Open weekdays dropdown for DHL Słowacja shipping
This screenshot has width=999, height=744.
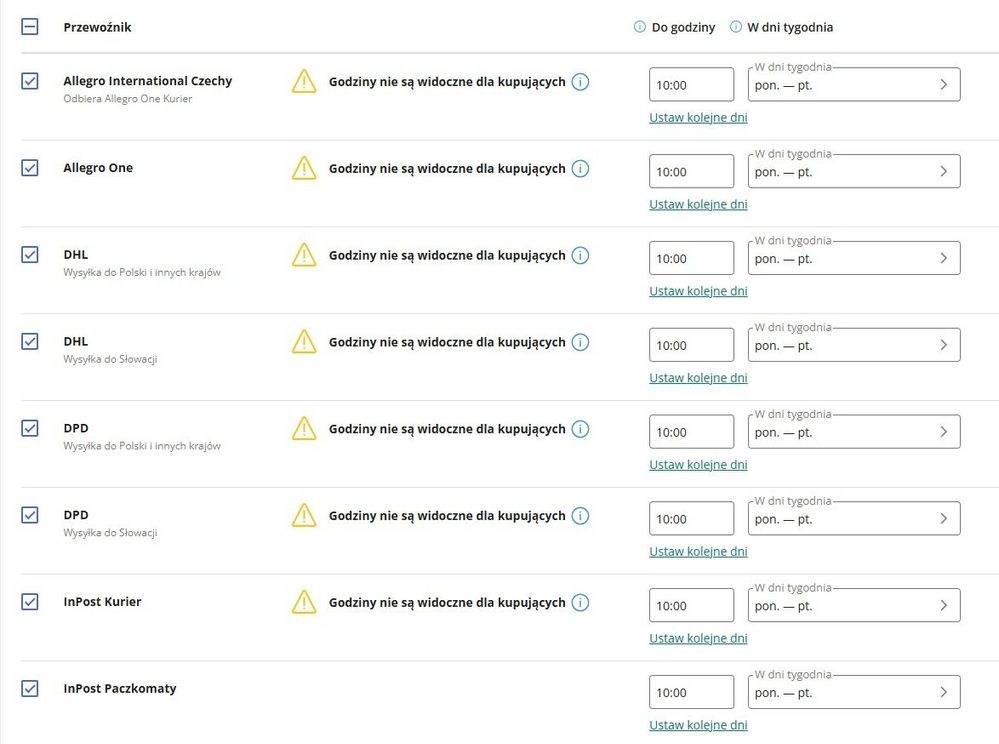pyautogui.click(x=854, y=345)
